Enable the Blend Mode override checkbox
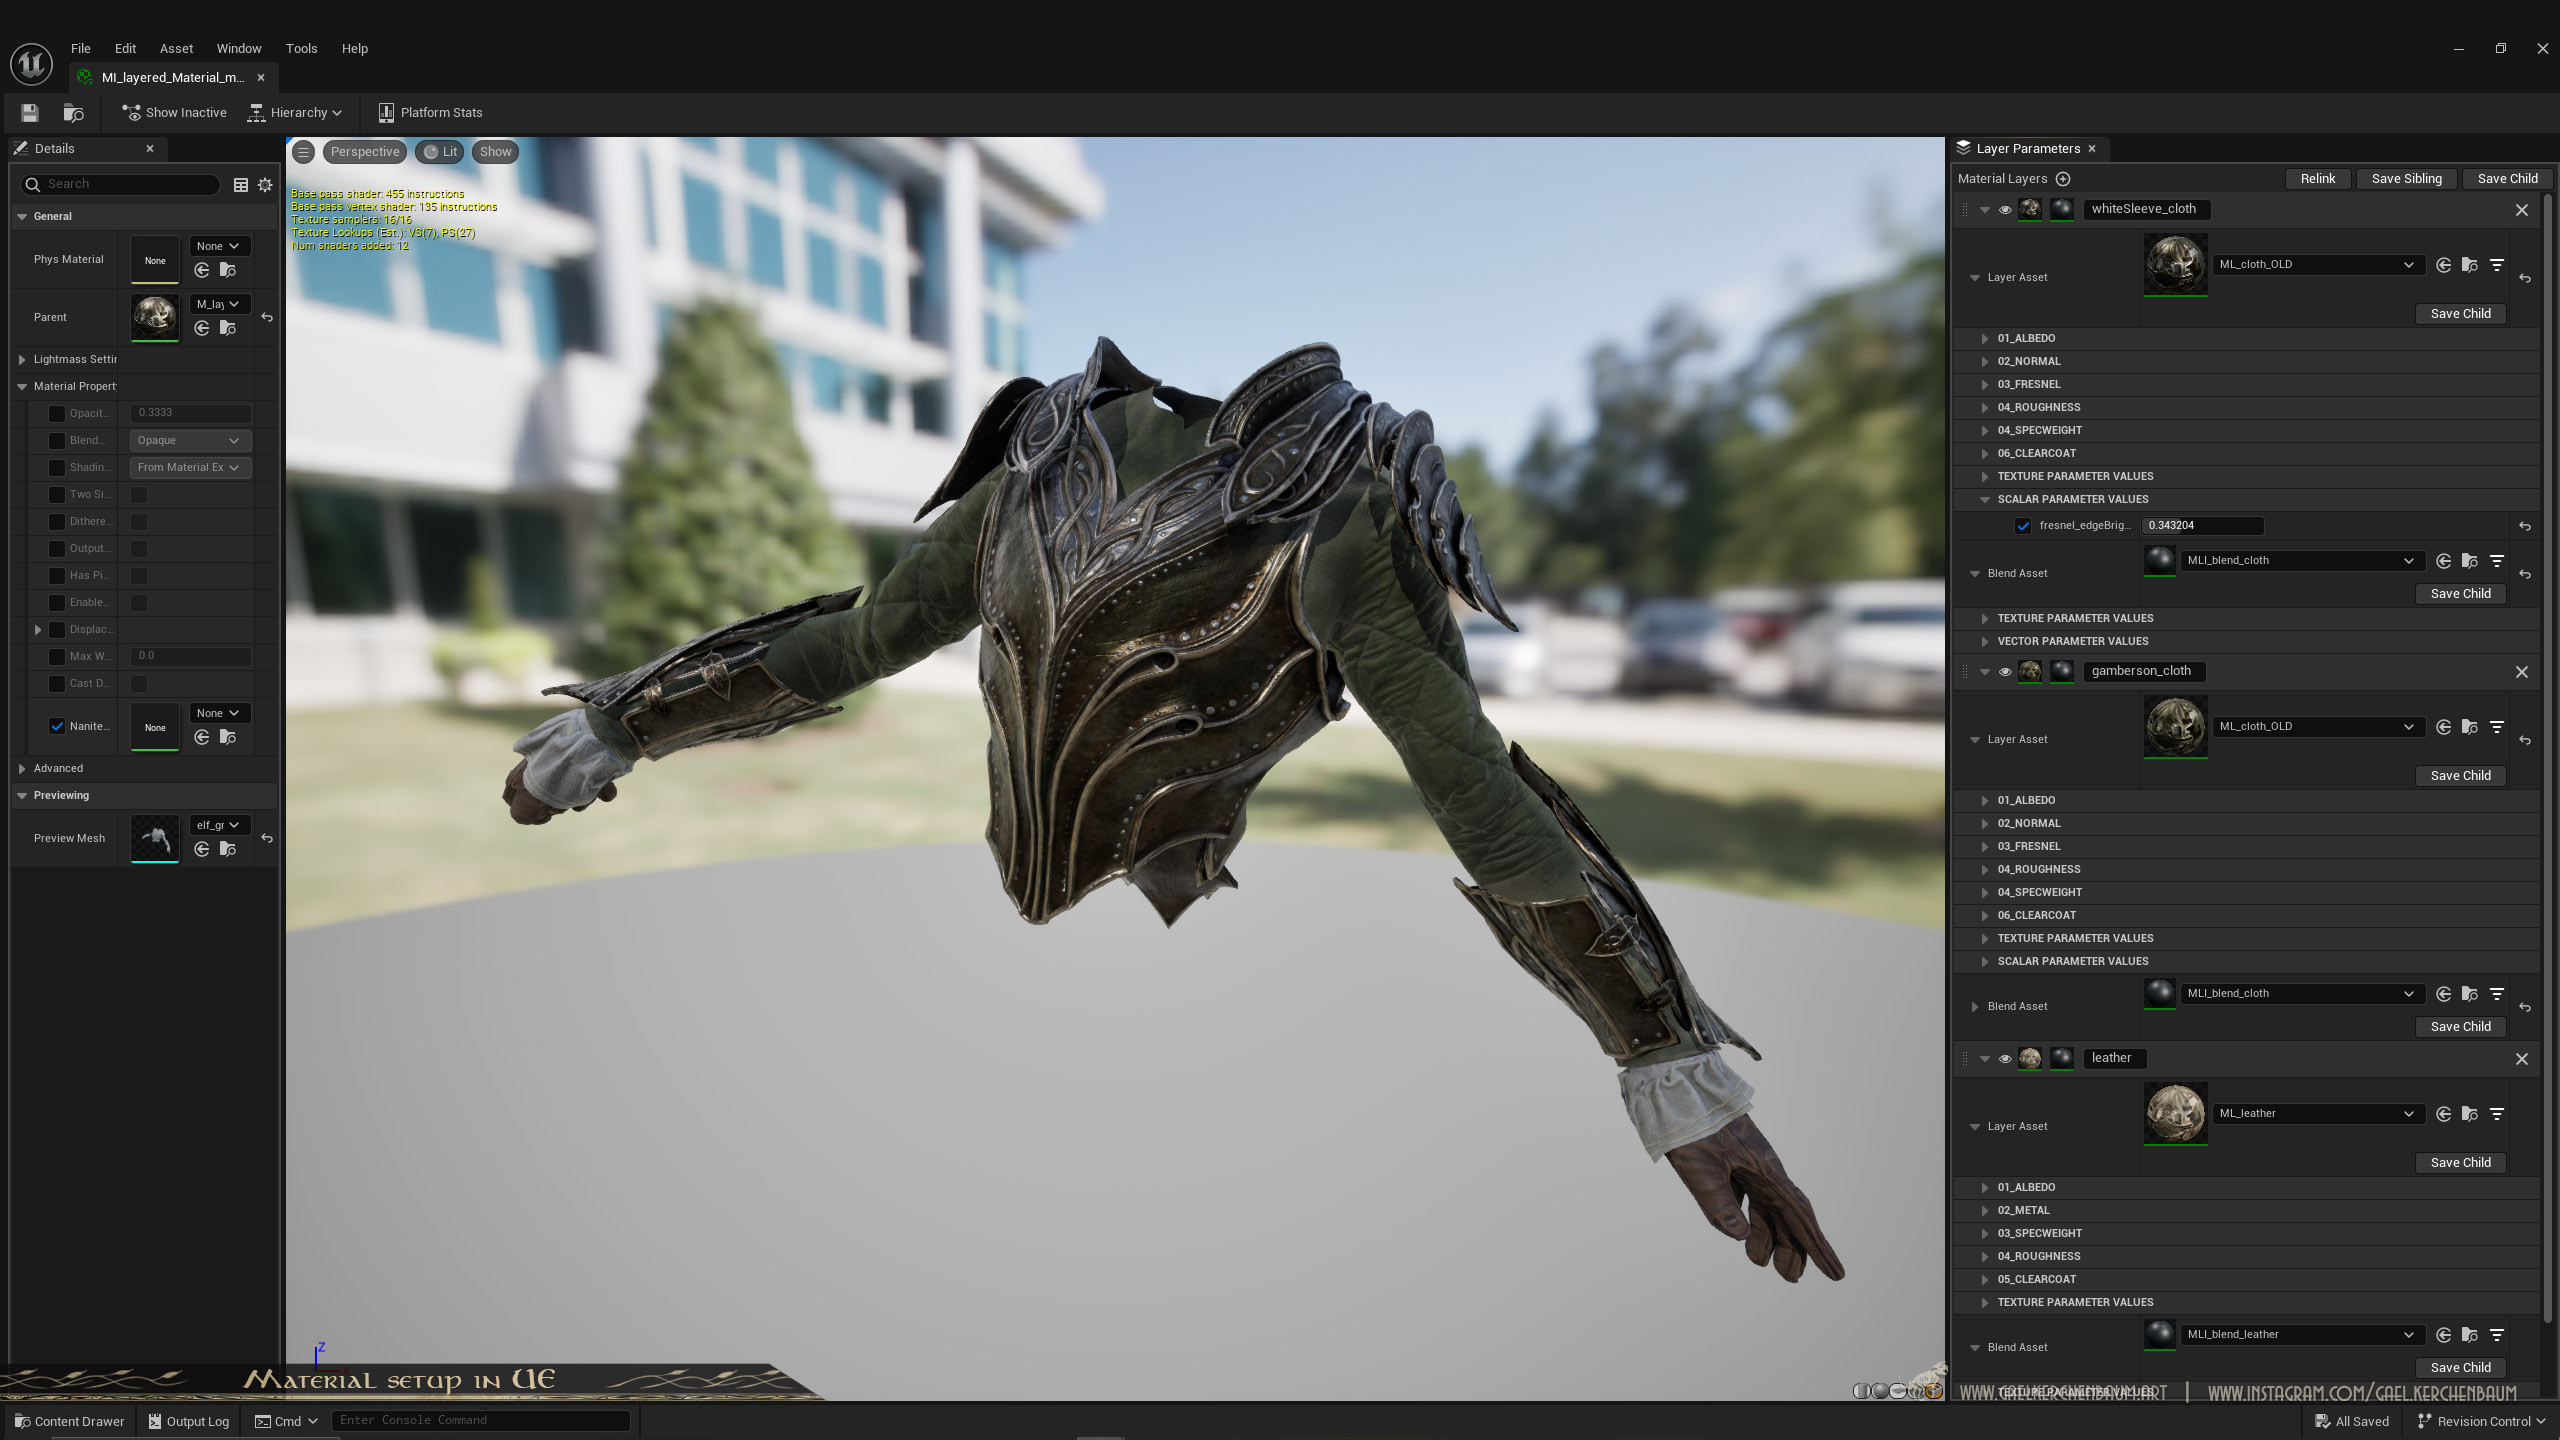Image resolution: width=2560 pixels, height=1440 pixels. point(57,441)
